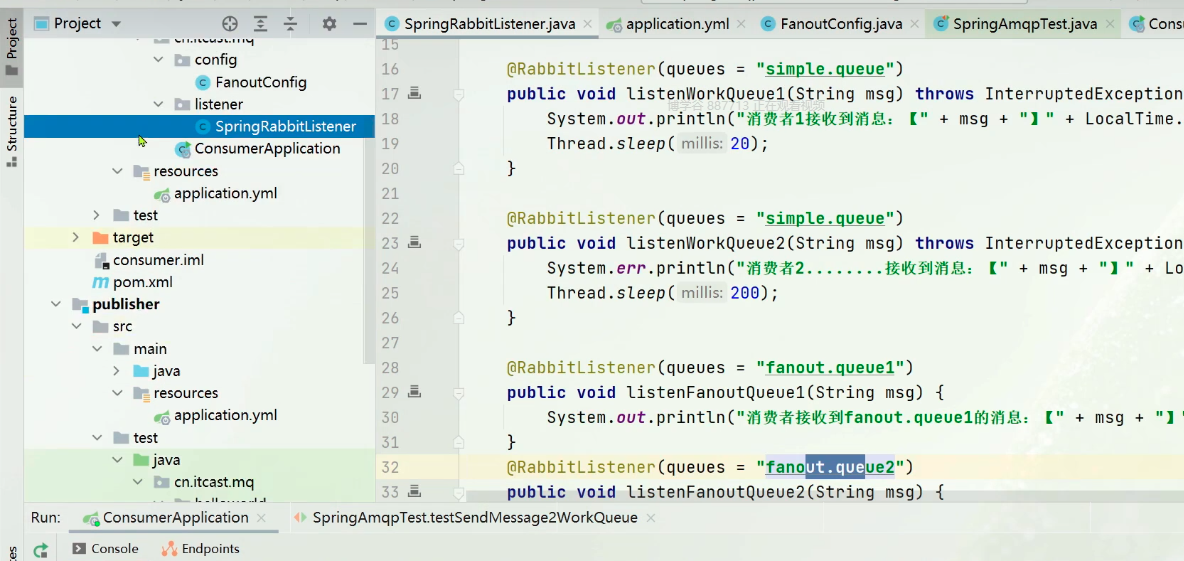This screenshot has width=1184, height=561.
Task: Collapse the config package folder
Action: 158,60
